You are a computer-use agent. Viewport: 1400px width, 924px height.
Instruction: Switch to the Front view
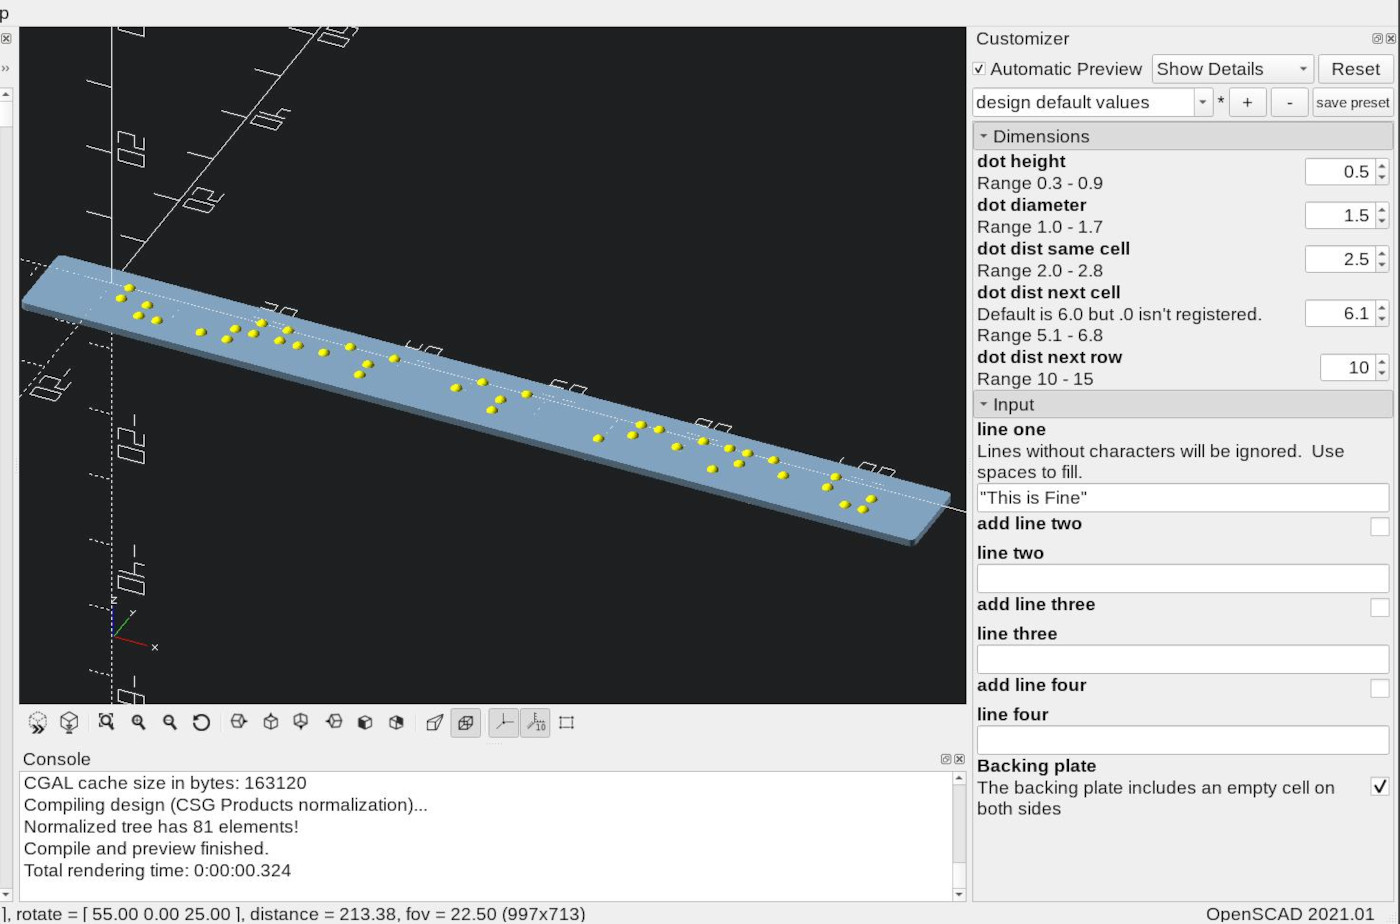pos(365,722)
